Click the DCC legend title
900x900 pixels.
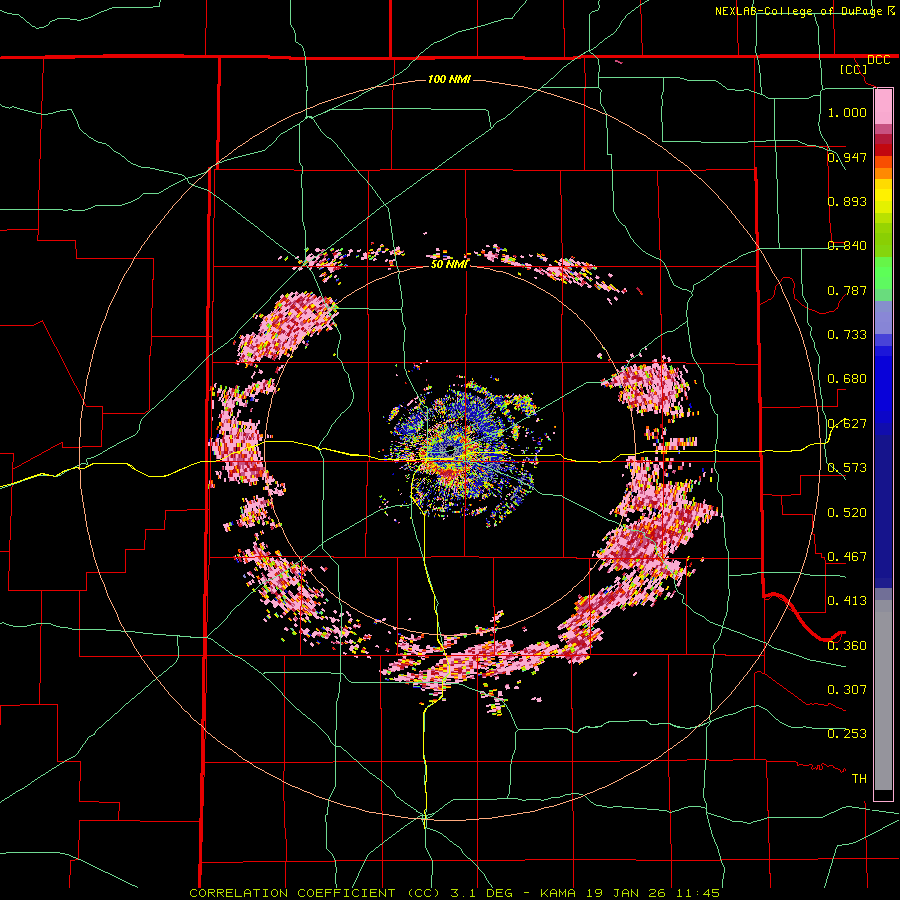(878, 60)
